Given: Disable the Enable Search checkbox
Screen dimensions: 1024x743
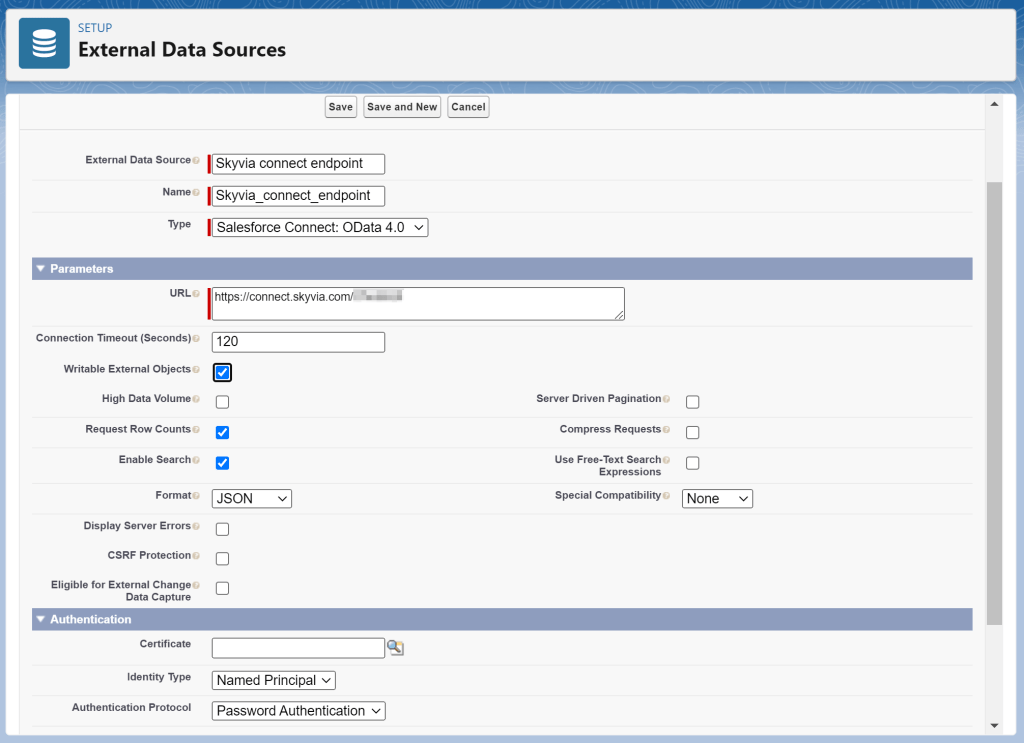Looking at the screenshot, I should pos(221,462).
